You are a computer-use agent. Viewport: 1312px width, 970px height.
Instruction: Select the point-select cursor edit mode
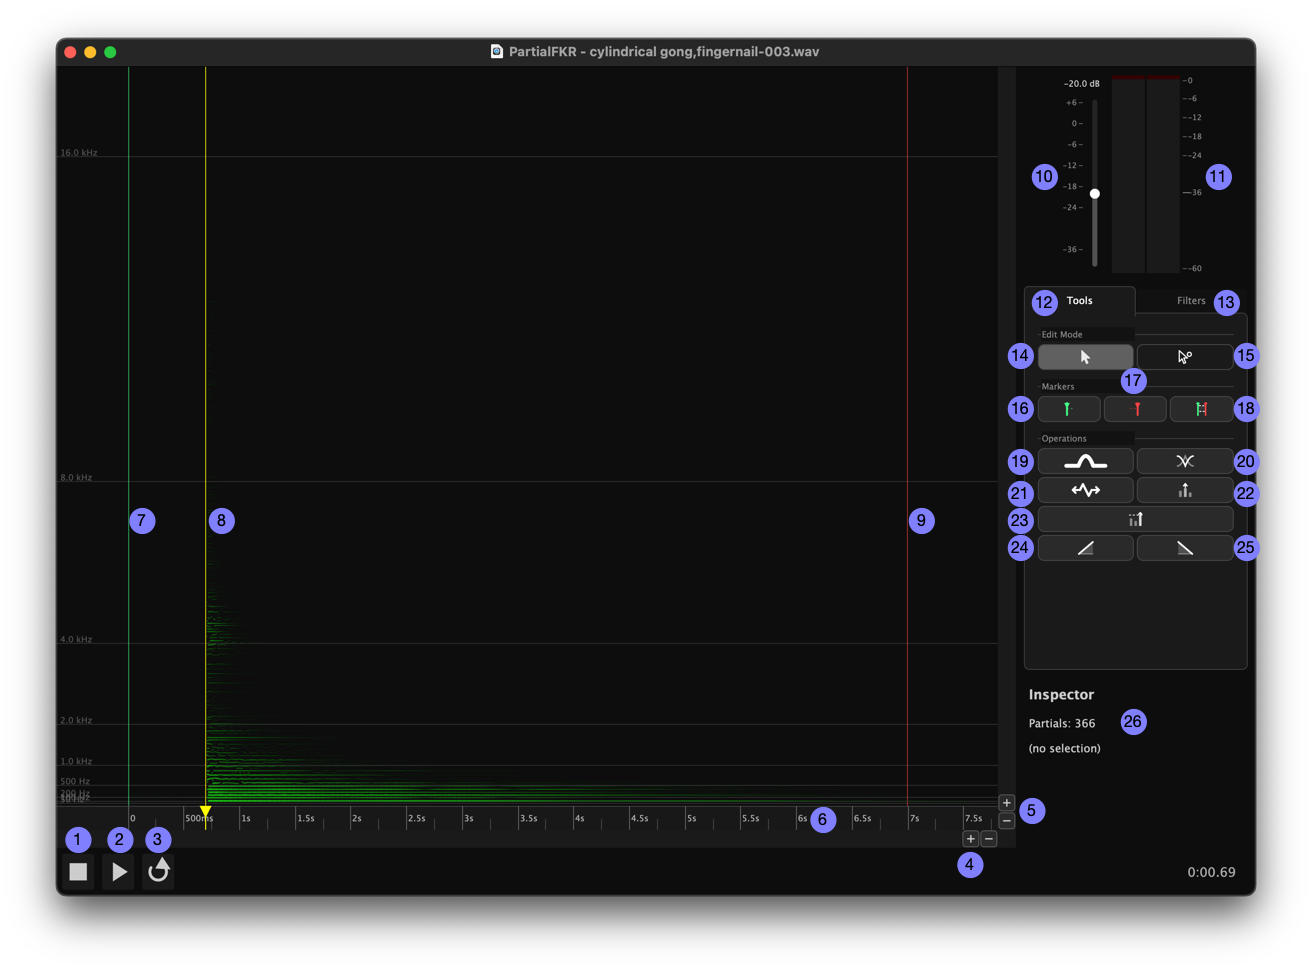click(x=1185, y=357)
